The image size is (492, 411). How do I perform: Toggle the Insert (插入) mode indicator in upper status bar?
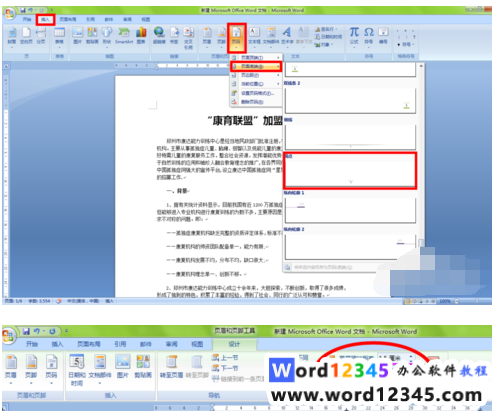tap(109, 301)
